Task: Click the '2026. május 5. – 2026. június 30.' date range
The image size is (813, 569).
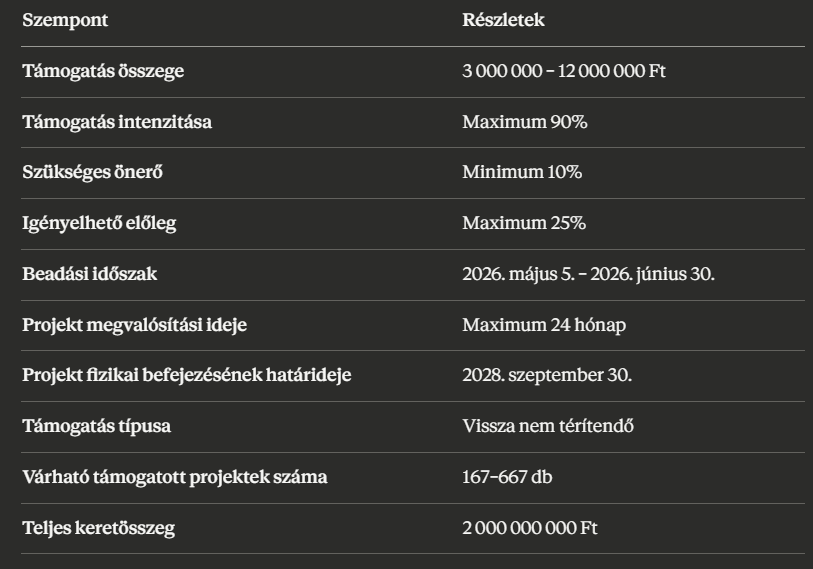Action: [x=588, y=274]
